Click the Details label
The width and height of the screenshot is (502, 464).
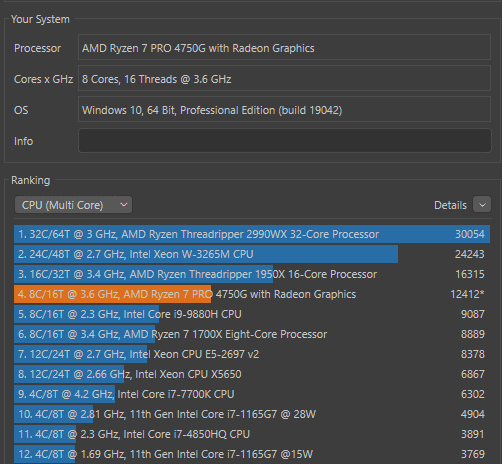tap(450, 205)
